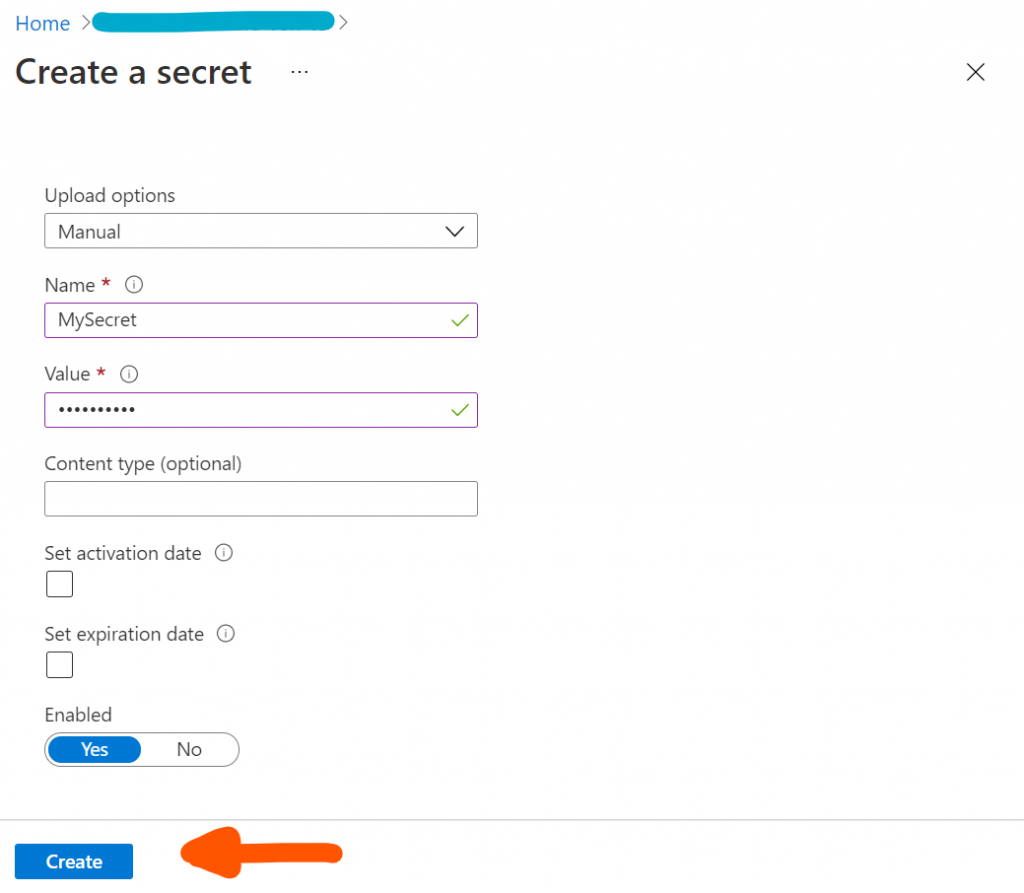1024x893 pixels.
Task: Click the breadcrumb chevron after Home
Action: (86, 23)
